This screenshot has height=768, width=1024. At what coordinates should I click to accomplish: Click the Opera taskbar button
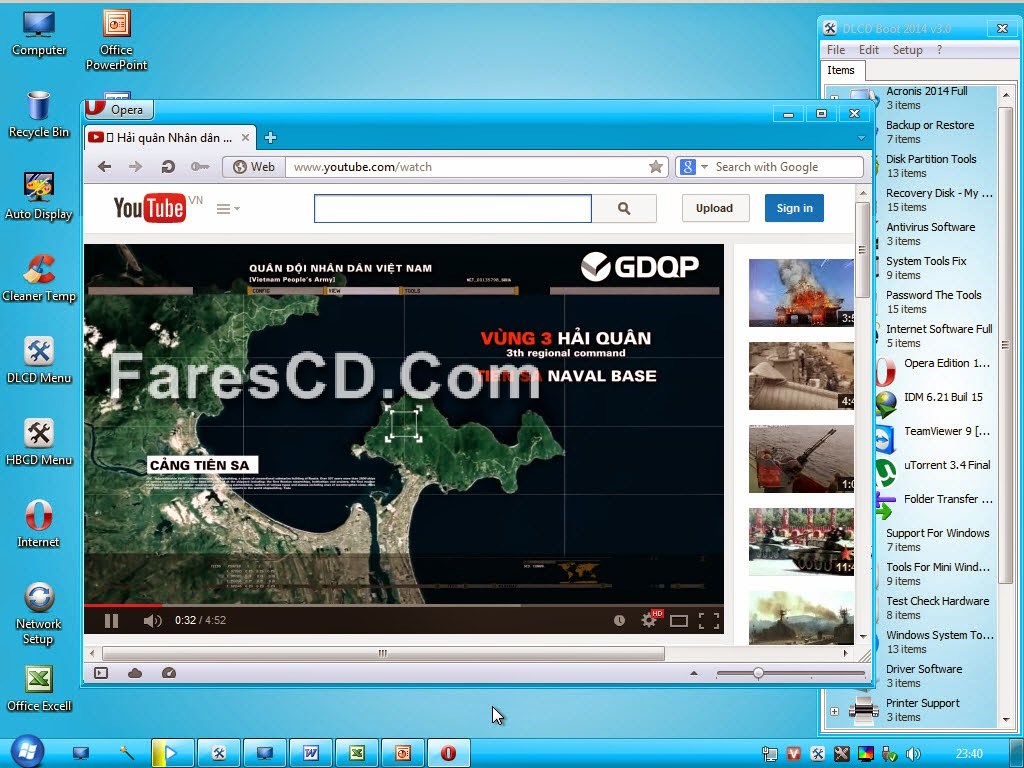(x=449, y=753)
